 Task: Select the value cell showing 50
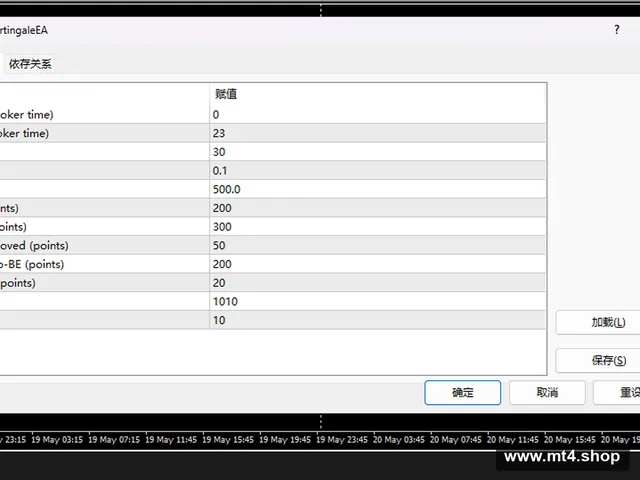[378, 246]
